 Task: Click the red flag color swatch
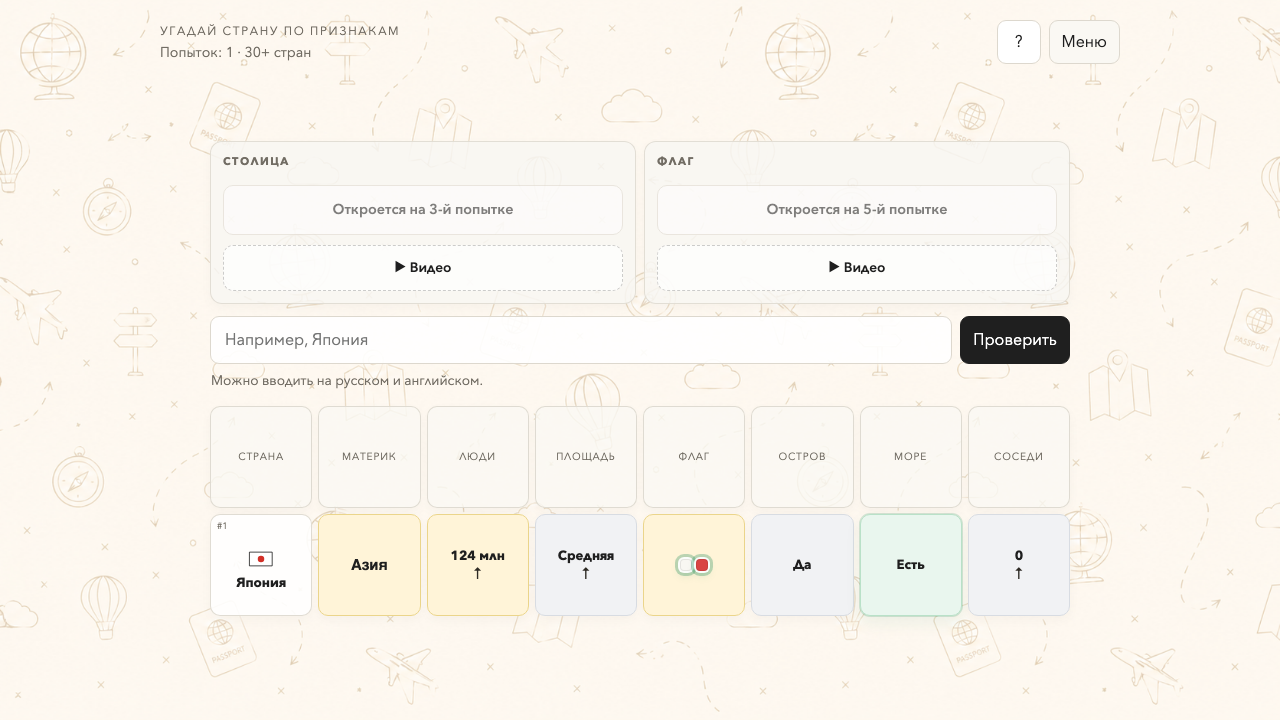tap(702, 565)
